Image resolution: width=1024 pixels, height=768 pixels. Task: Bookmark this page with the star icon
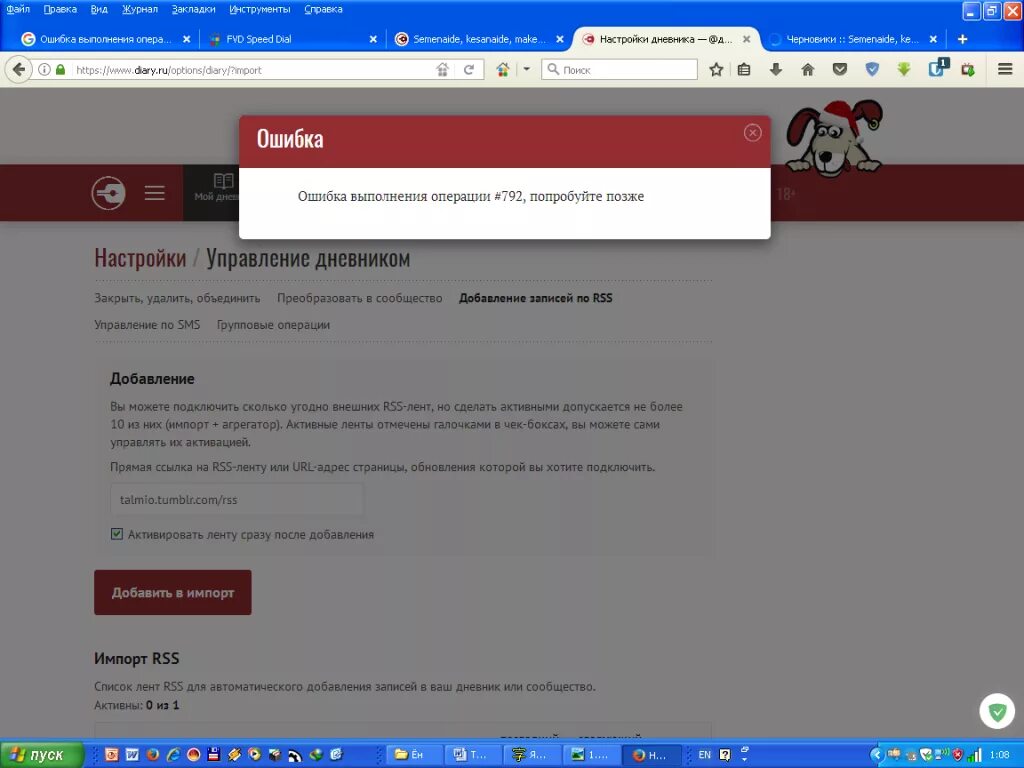[x=716, y=69]
